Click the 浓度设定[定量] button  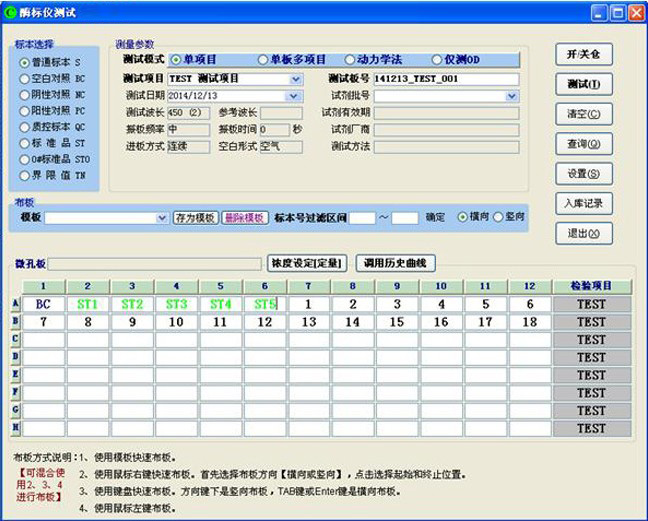pyautogui.click(x=307, y=264)
